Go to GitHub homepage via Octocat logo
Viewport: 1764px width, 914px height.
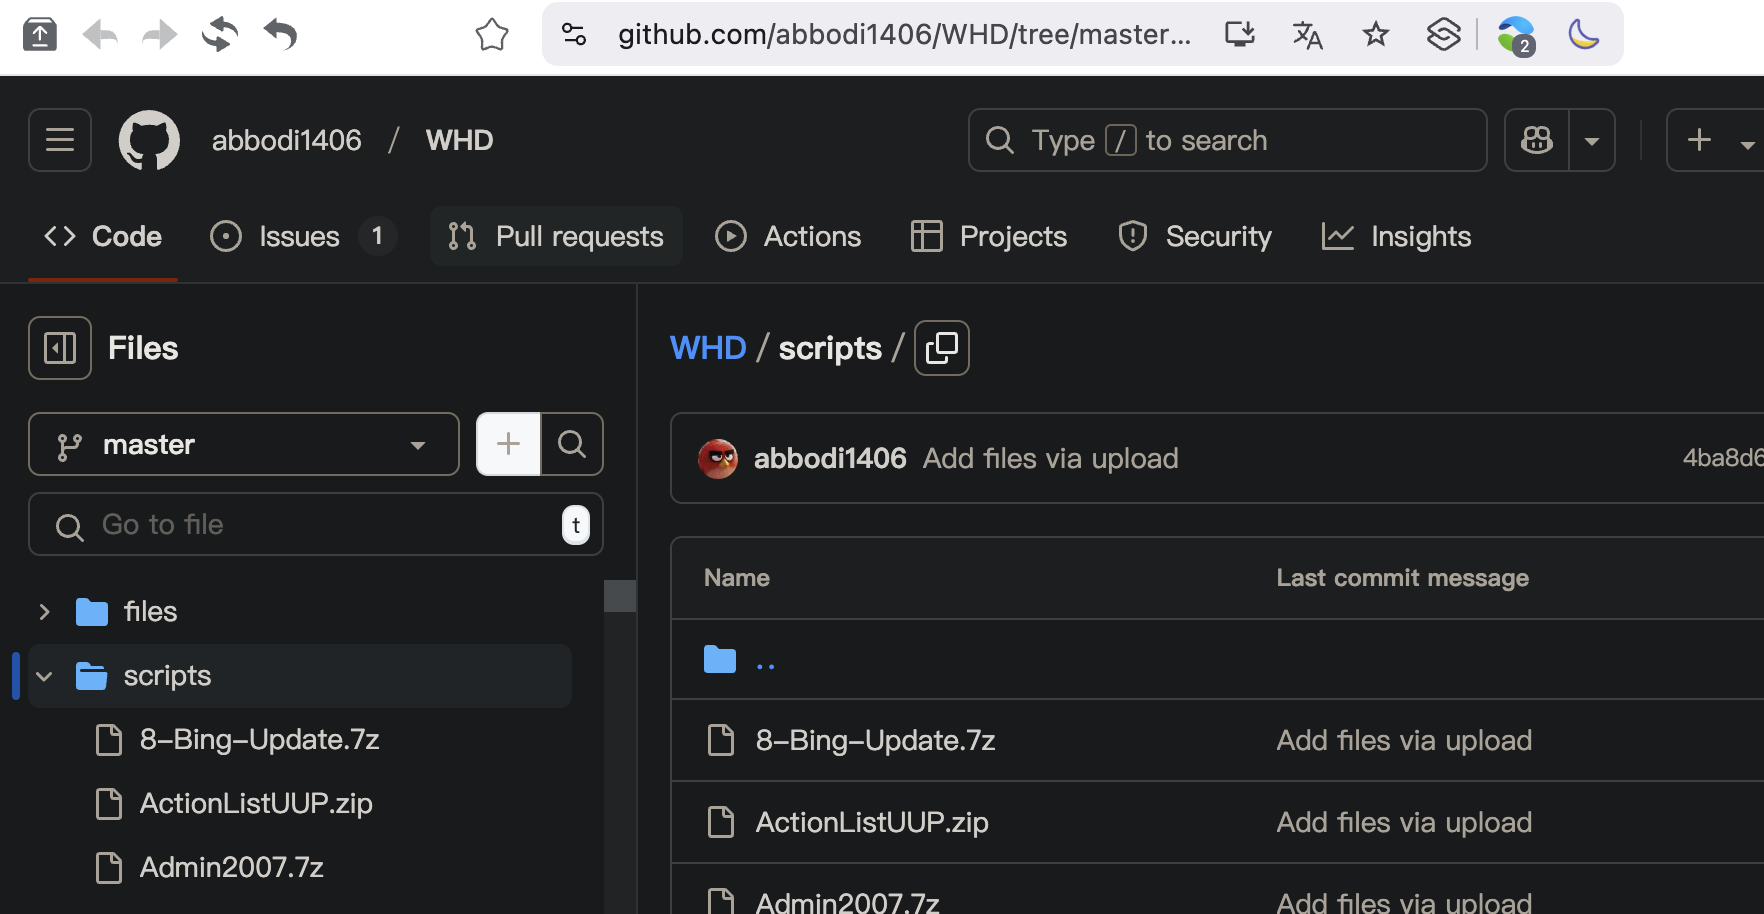pyautogui.click(x=149, y=140)
